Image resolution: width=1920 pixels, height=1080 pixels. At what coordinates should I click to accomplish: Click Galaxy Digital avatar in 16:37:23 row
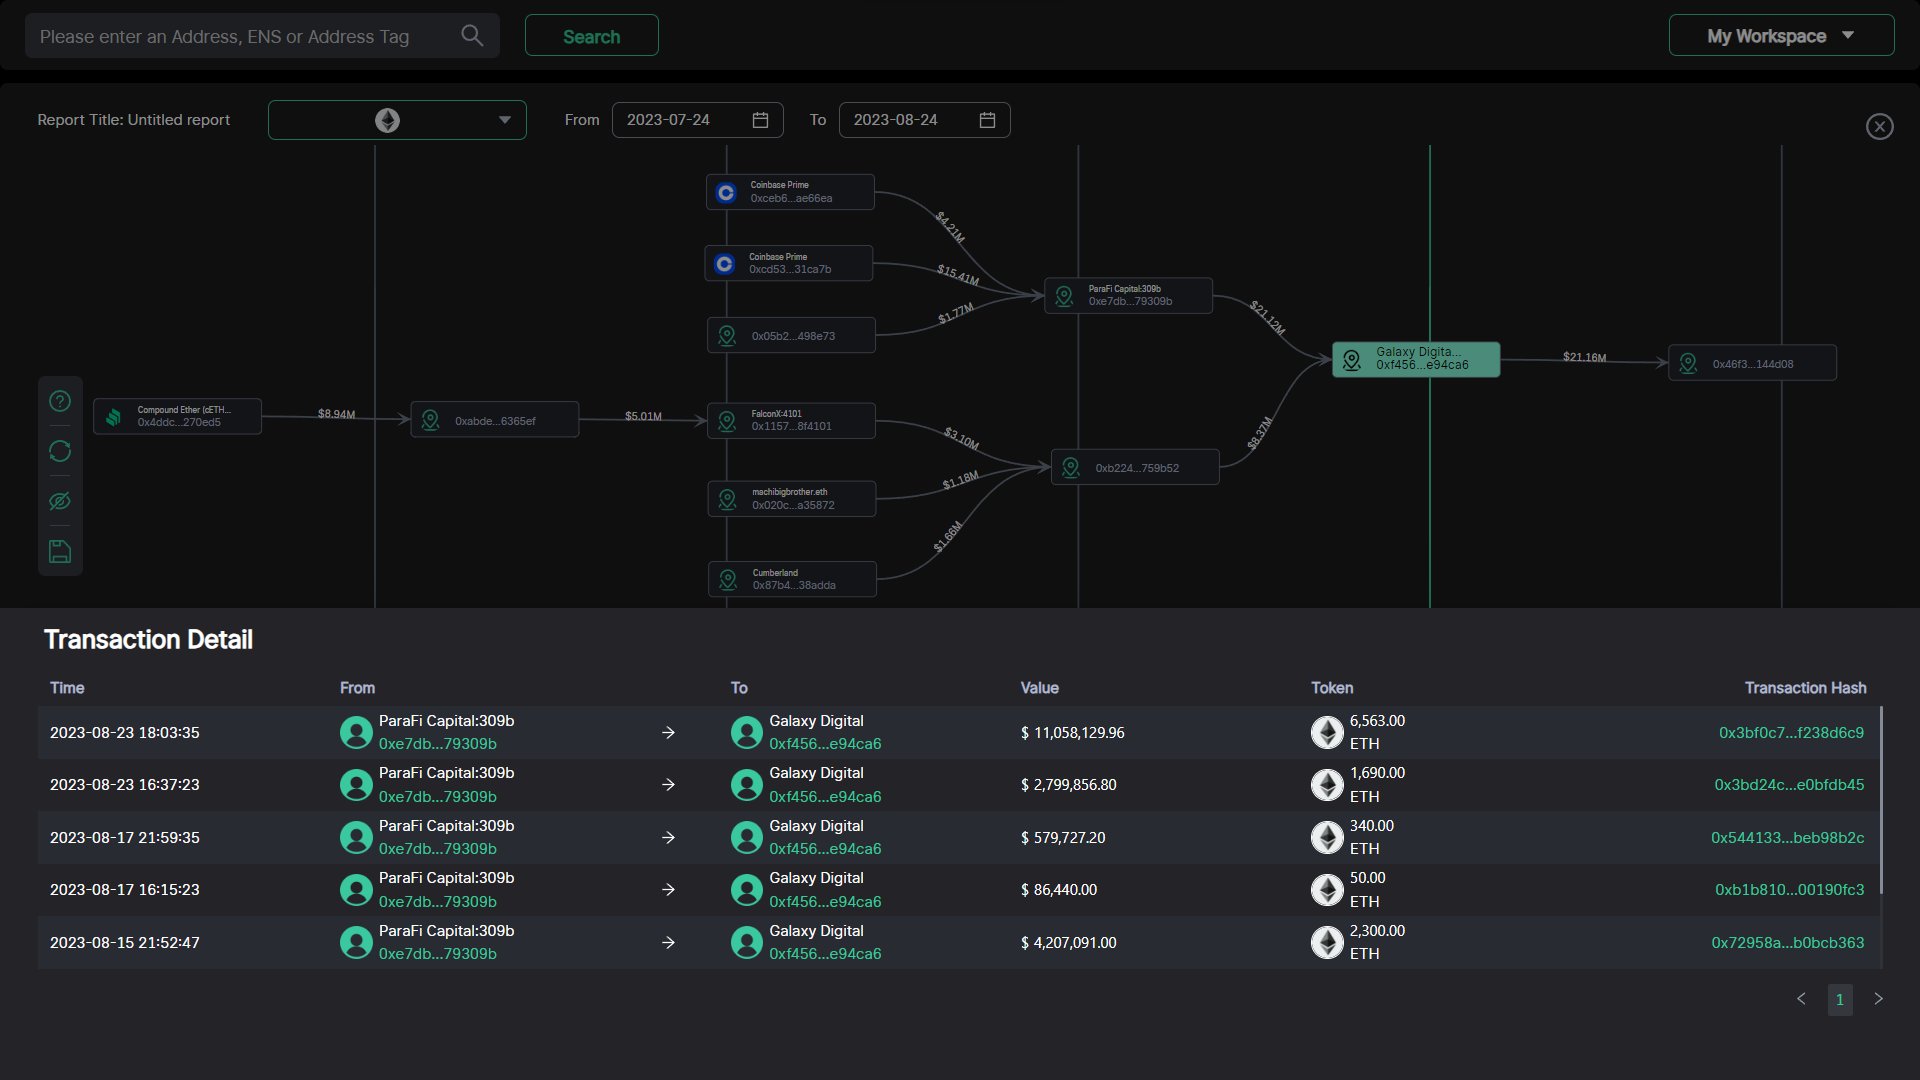(x=746, y=785)
